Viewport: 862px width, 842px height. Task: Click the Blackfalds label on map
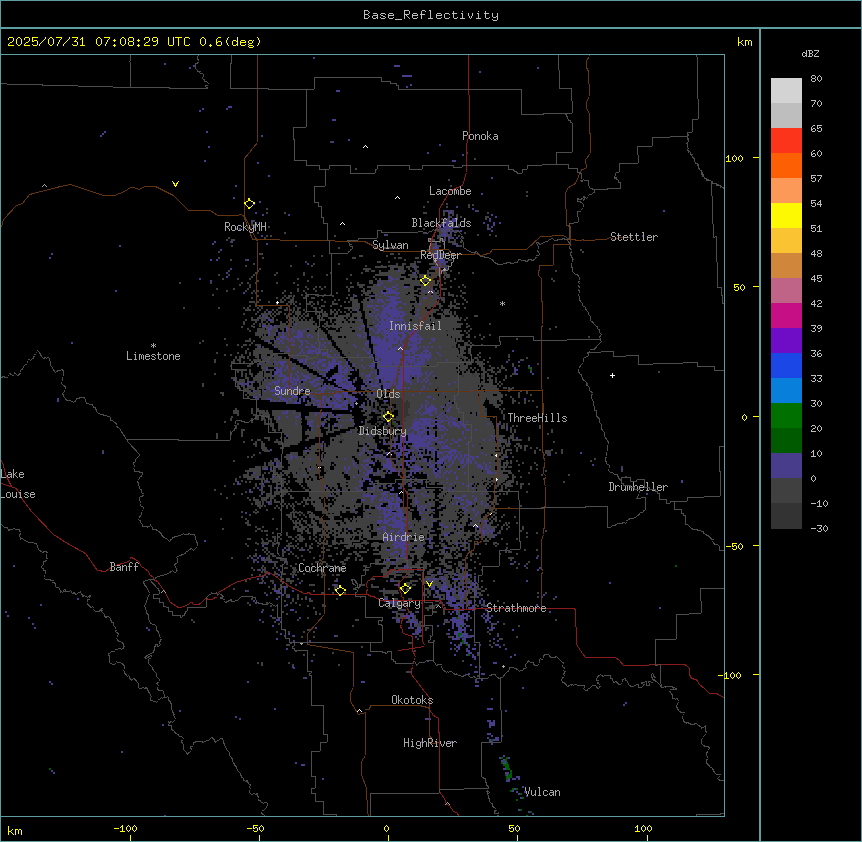pyautogui.click(x=441, y=223)
